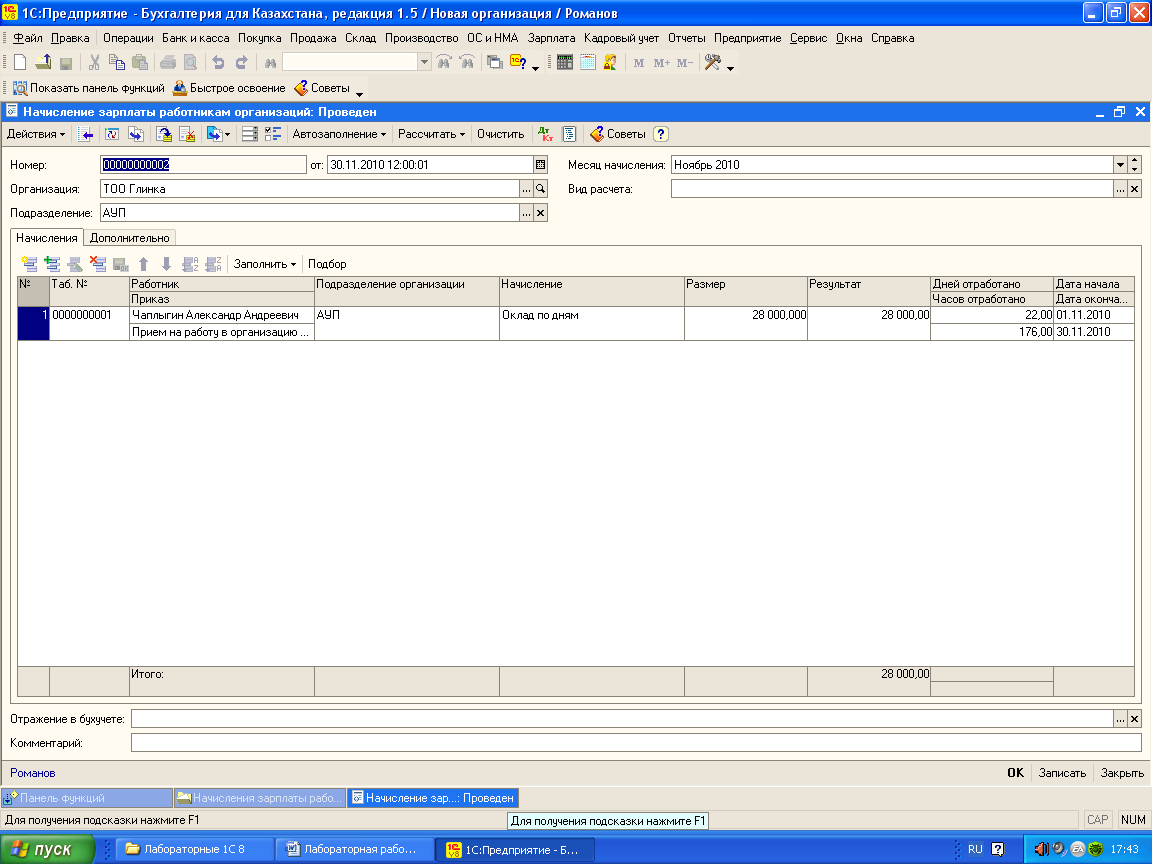Click the New document icon in main toolbar
Screen dimensions: 1152x864
point(20,63)
